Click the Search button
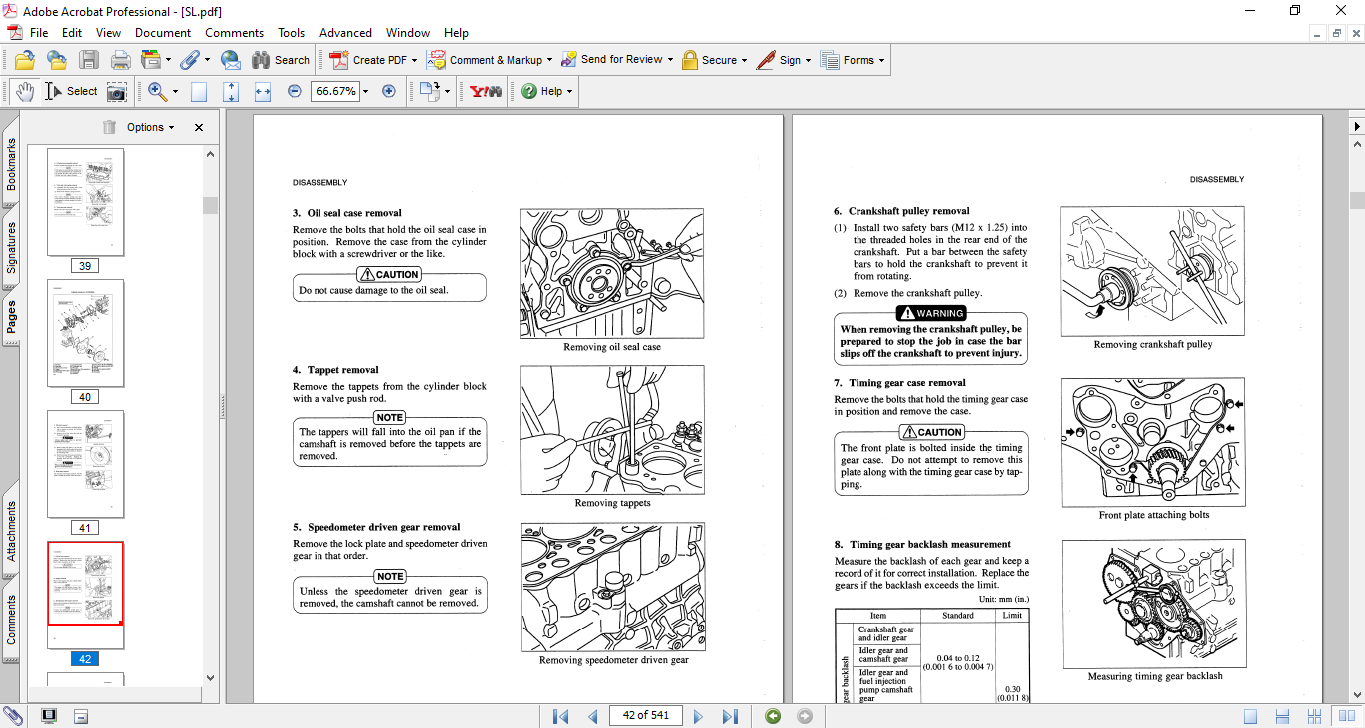This screenshot has height=728, width=1365. point(281,60)
